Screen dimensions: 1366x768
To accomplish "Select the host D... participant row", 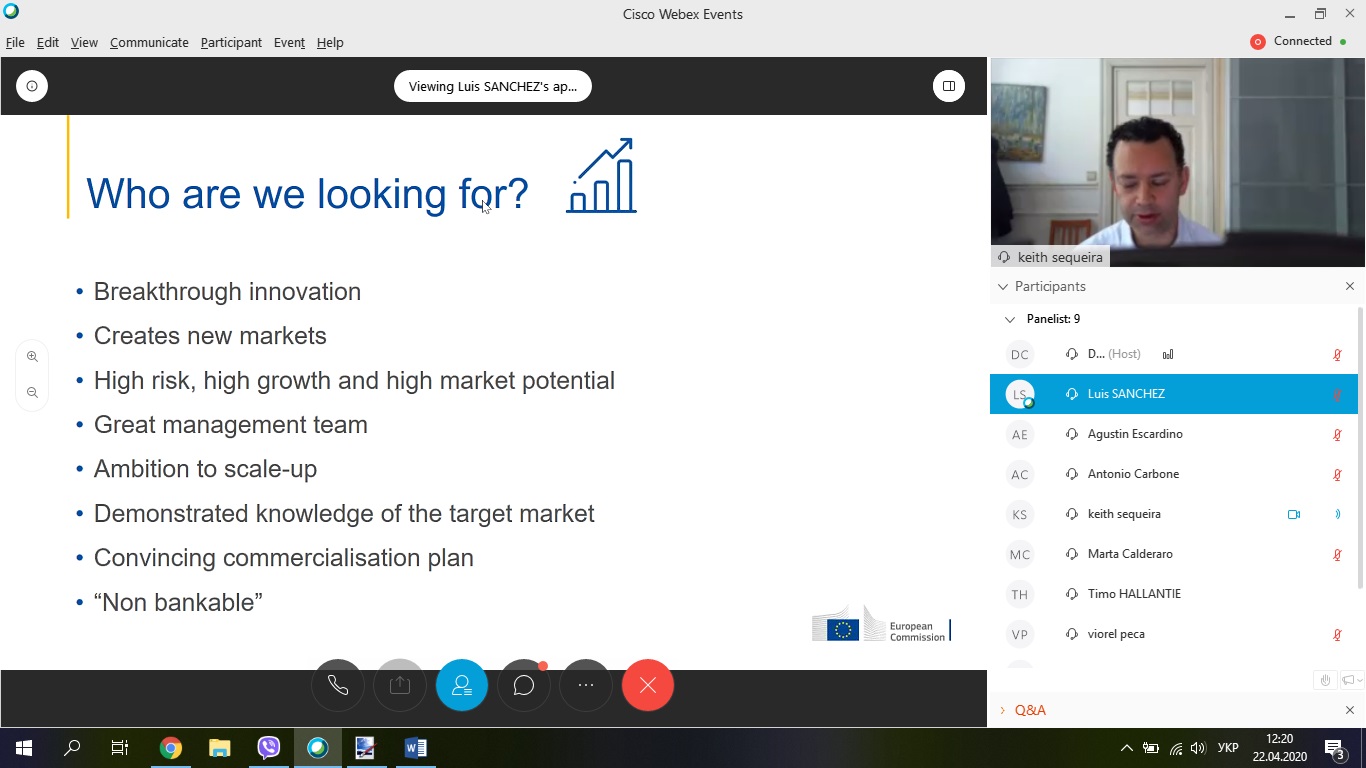I will 1174,354.
